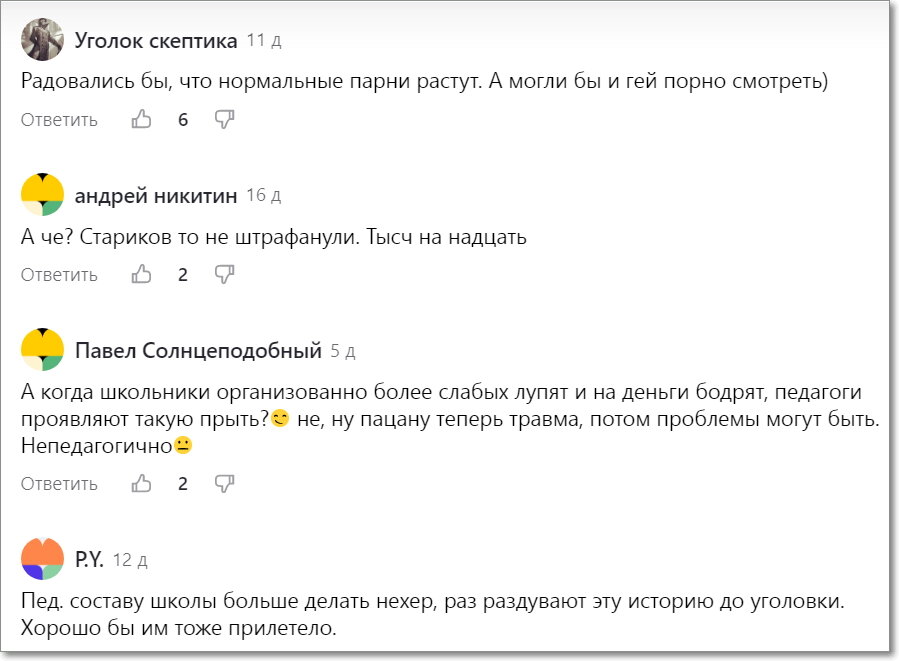899x661 pixels.
Task: Select the like count next to Уголок скептика's comment
Action: click(182, 119)
